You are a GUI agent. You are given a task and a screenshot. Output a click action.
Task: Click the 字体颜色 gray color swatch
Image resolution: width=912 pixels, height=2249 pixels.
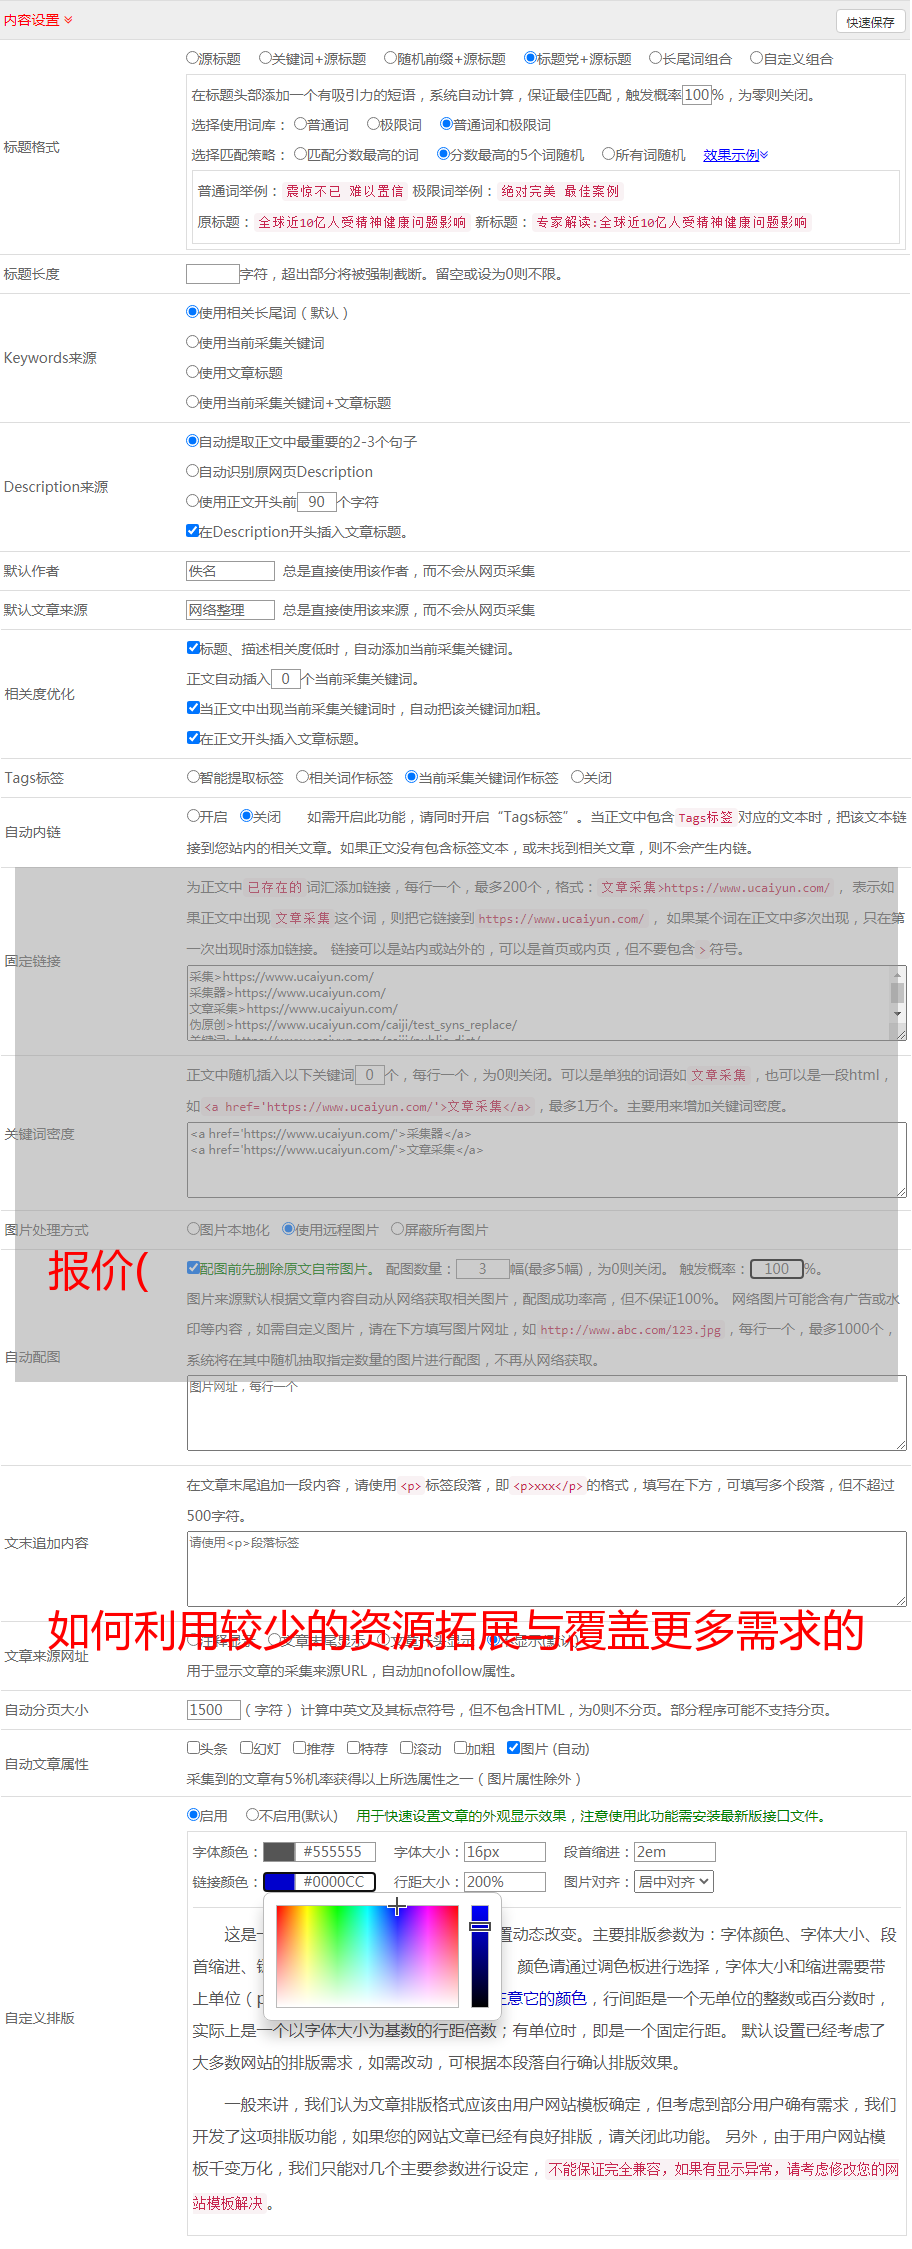click(279, 1852)
